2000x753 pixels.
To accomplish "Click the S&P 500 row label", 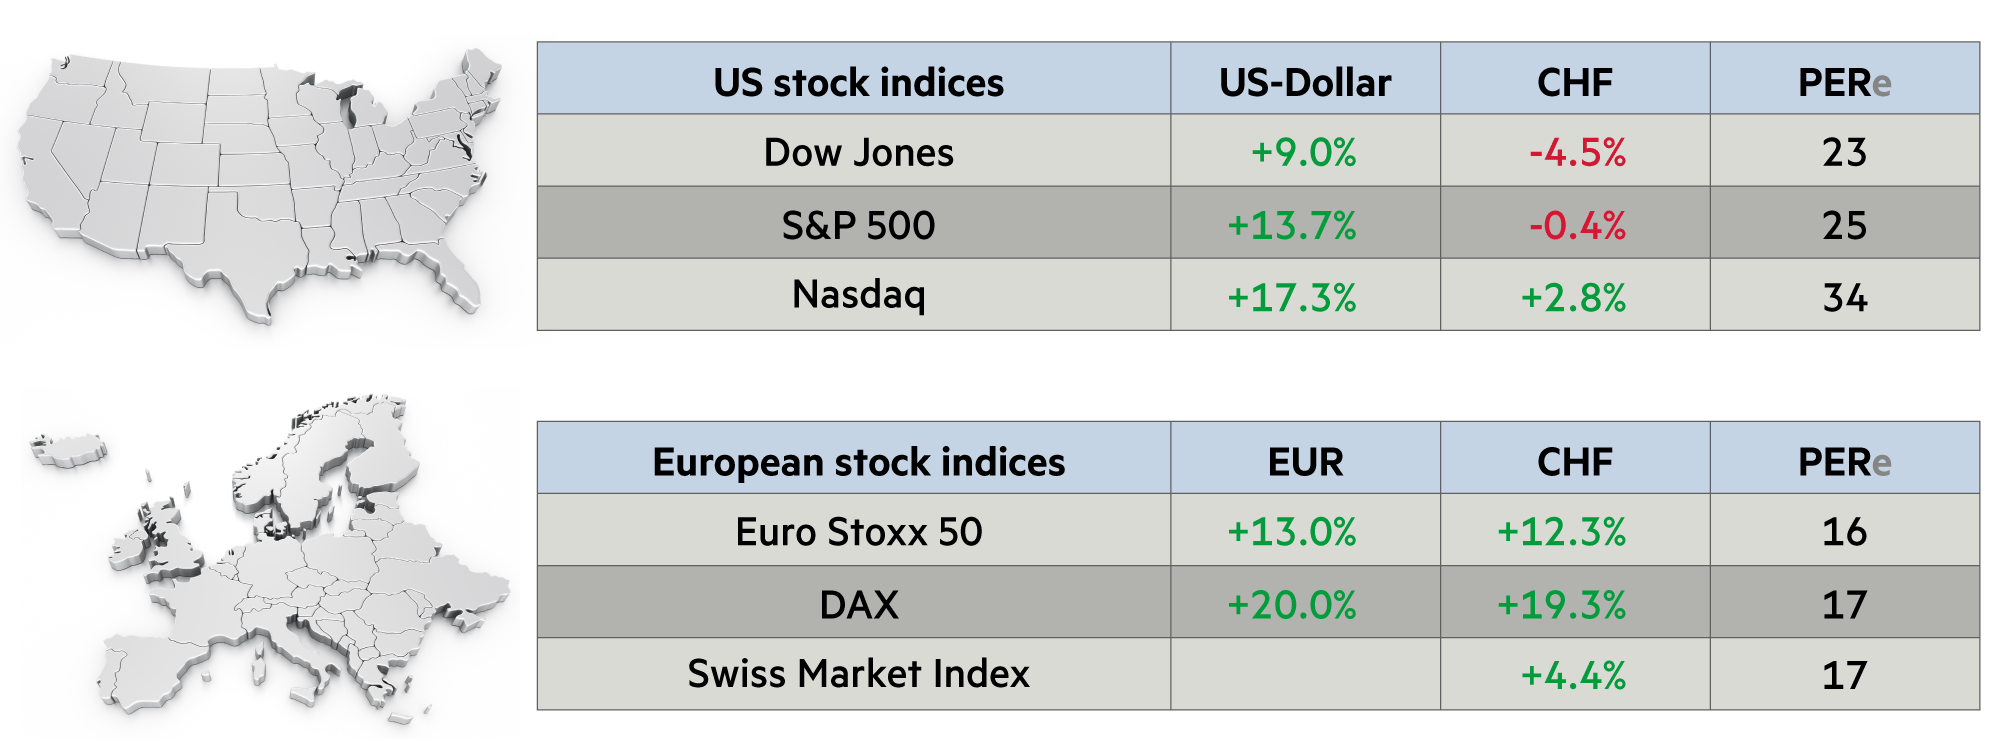I will 858,225.
